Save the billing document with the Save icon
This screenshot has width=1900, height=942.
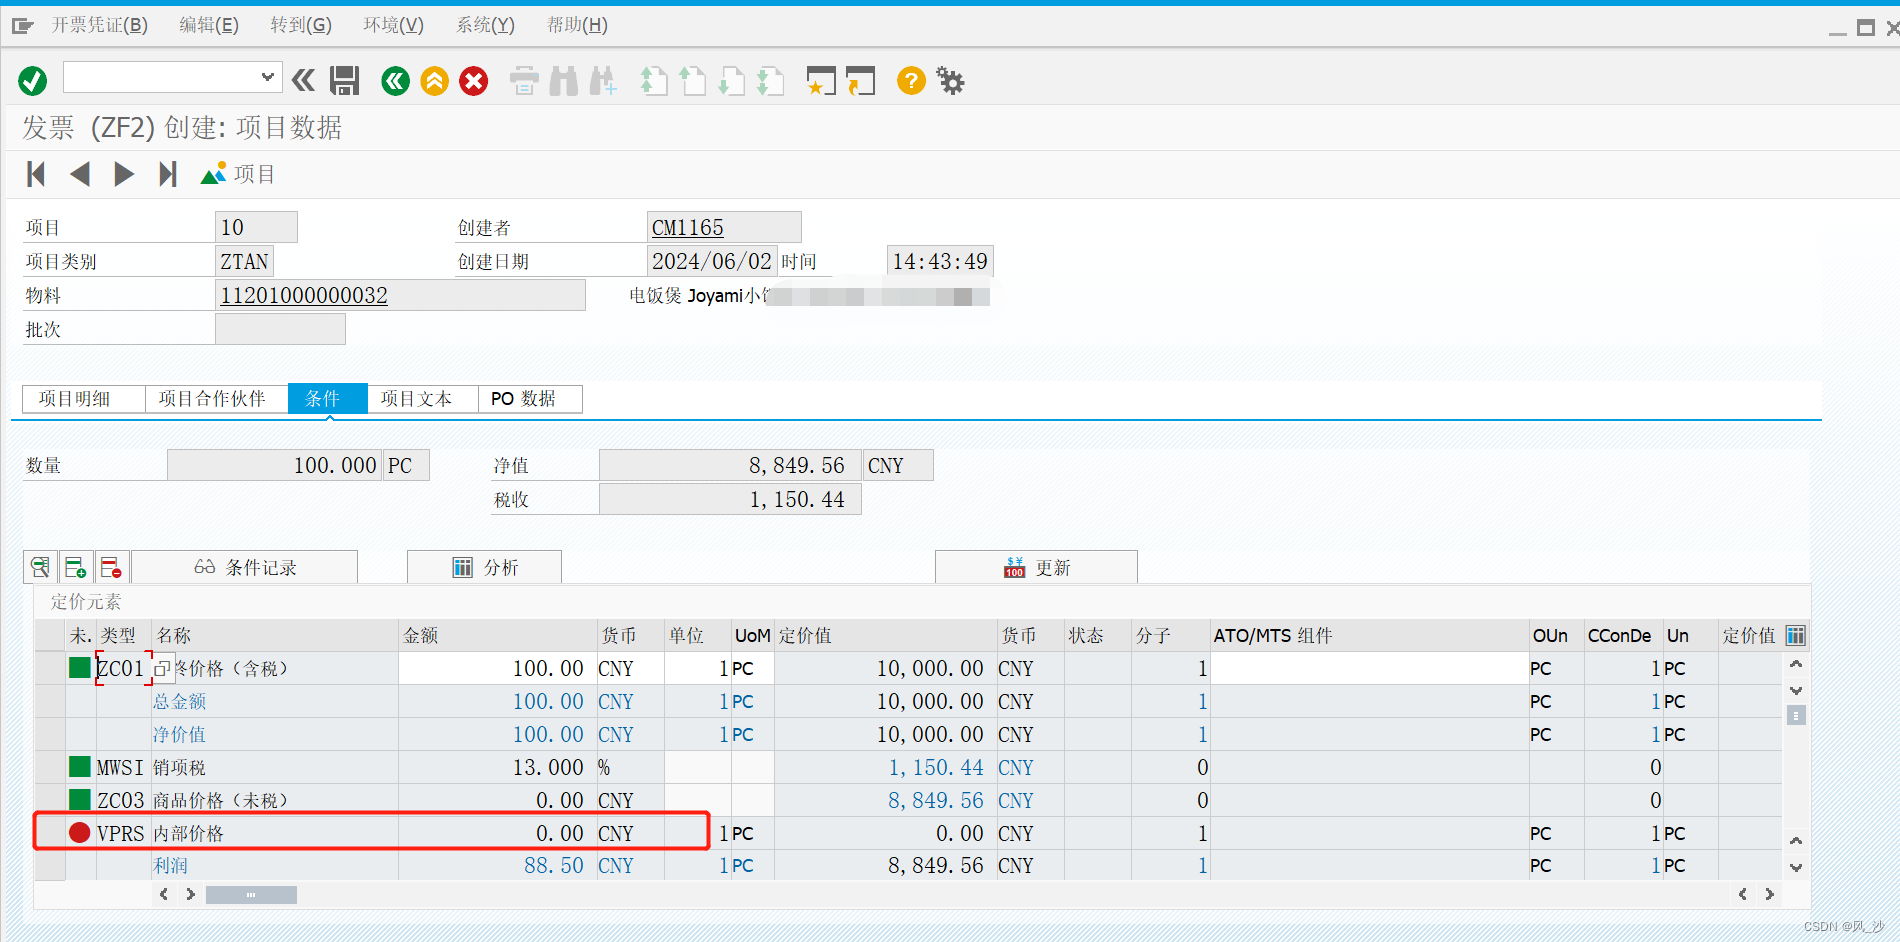click(x=344, y=80)
